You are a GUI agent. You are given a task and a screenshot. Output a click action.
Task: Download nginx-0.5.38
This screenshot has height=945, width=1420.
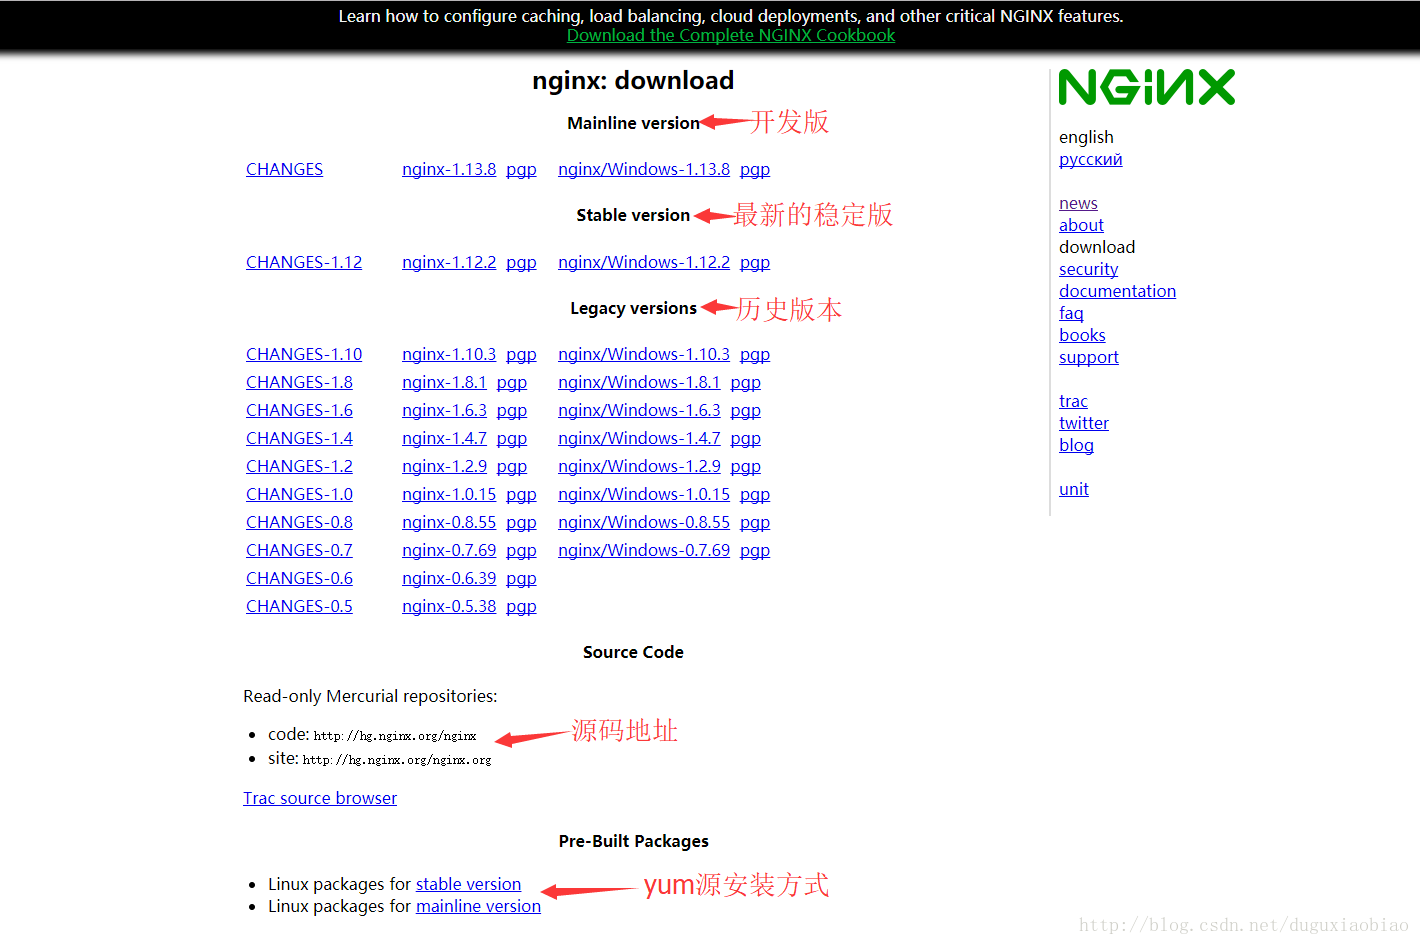tap(449, 606)
